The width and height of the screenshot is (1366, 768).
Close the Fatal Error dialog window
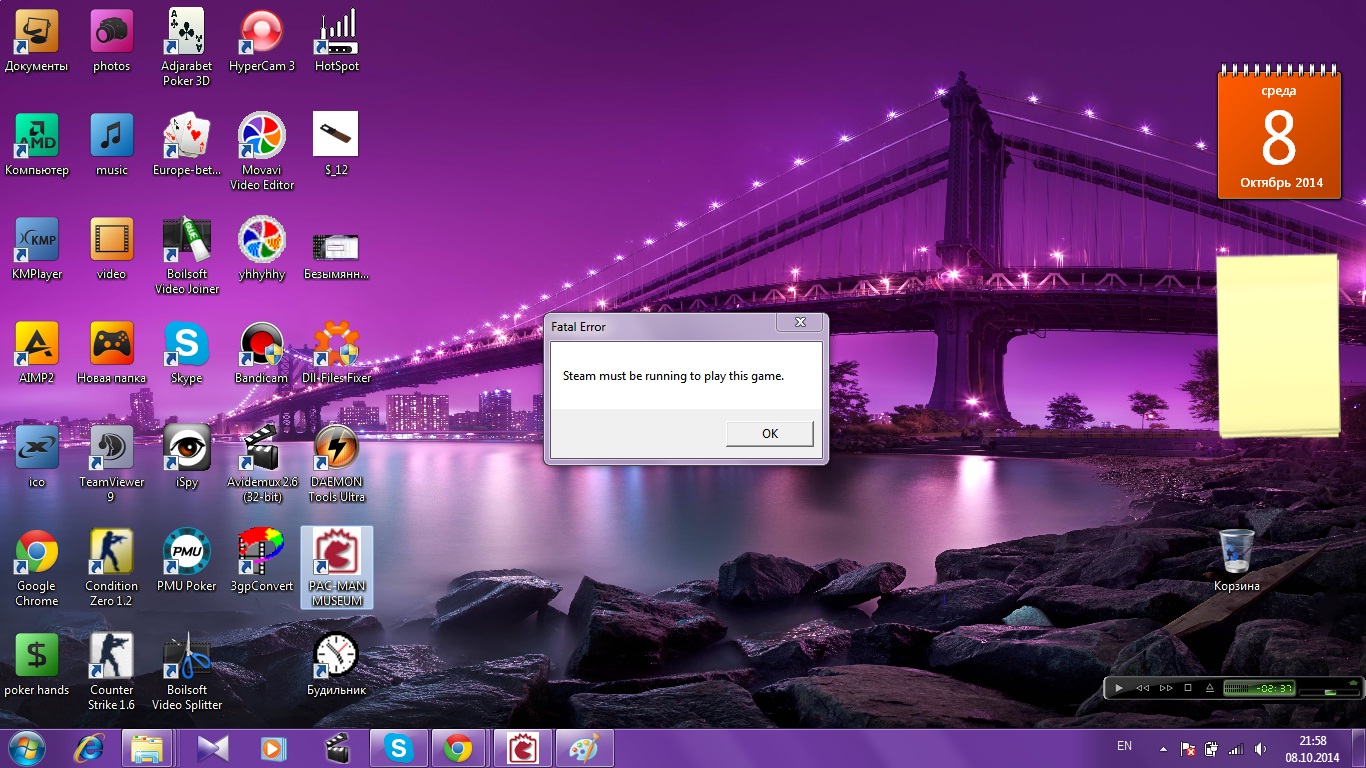pyautogui.click(x=800, y=323)
